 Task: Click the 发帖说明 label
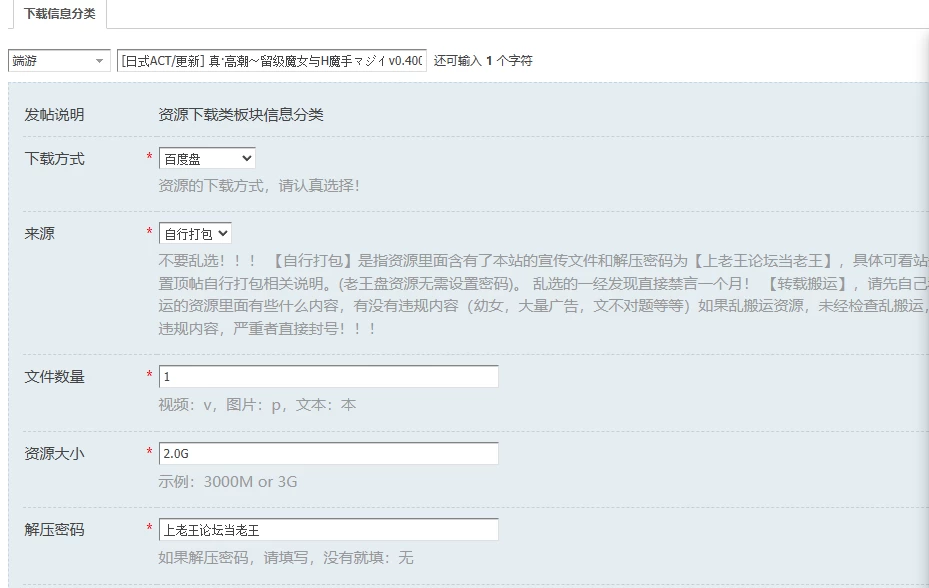55,114
